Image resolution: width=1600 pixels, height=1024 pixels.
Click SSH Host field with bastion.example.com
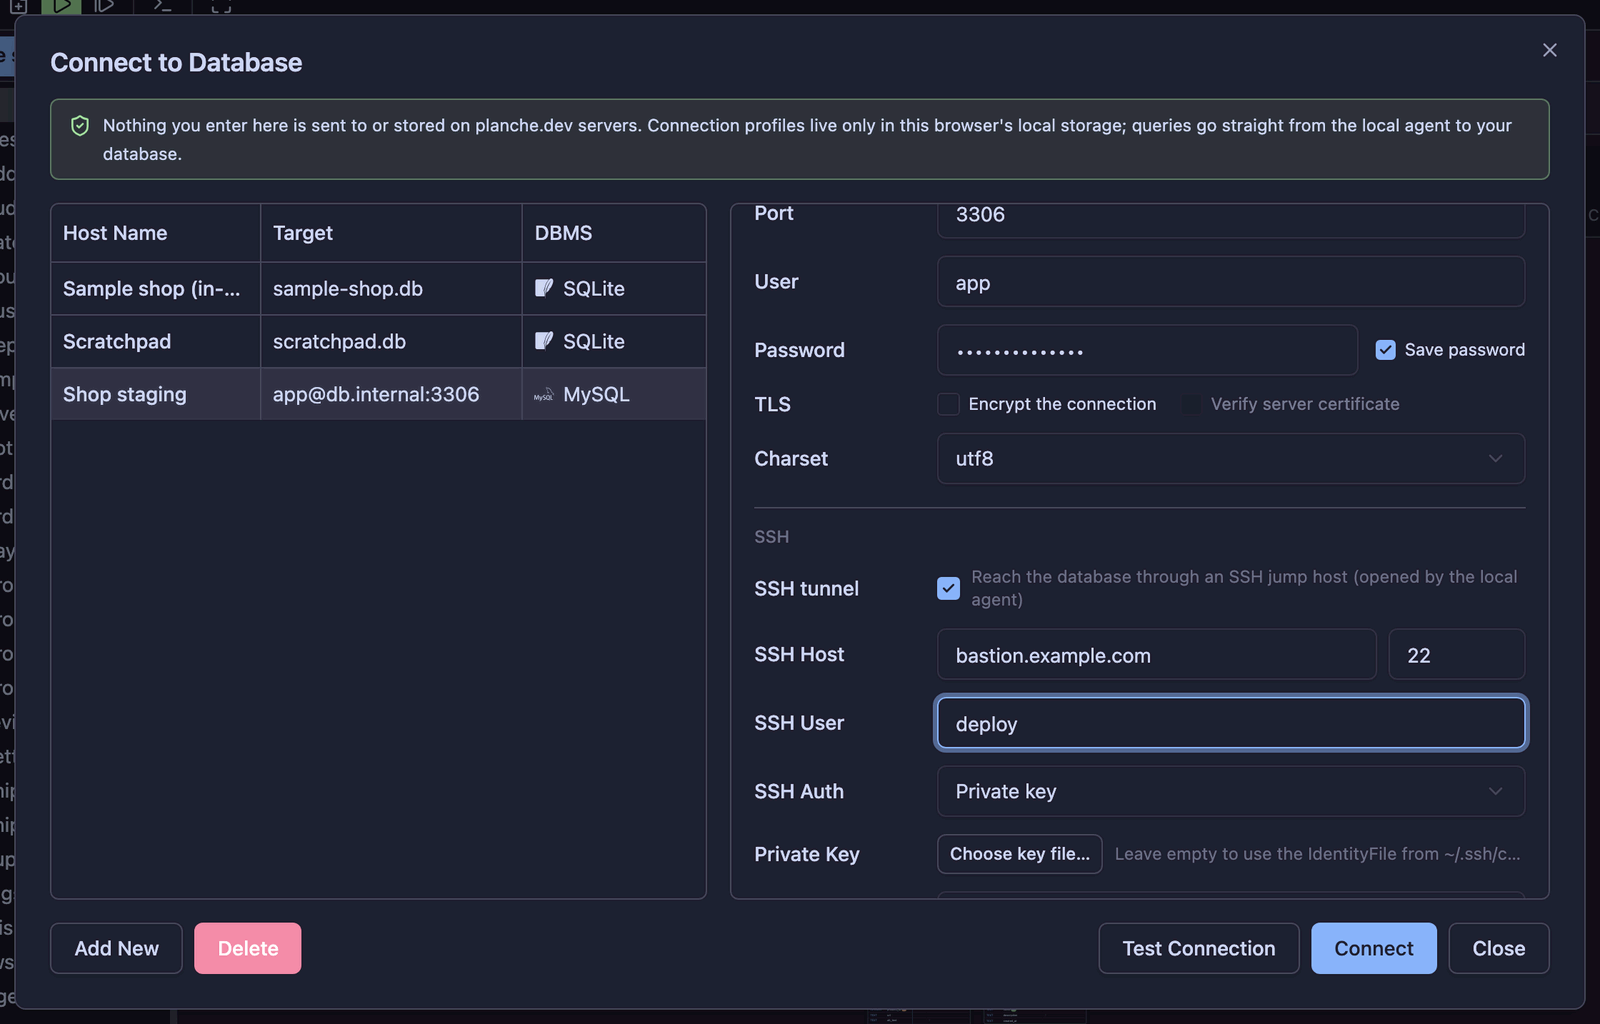pos(1157,655)
